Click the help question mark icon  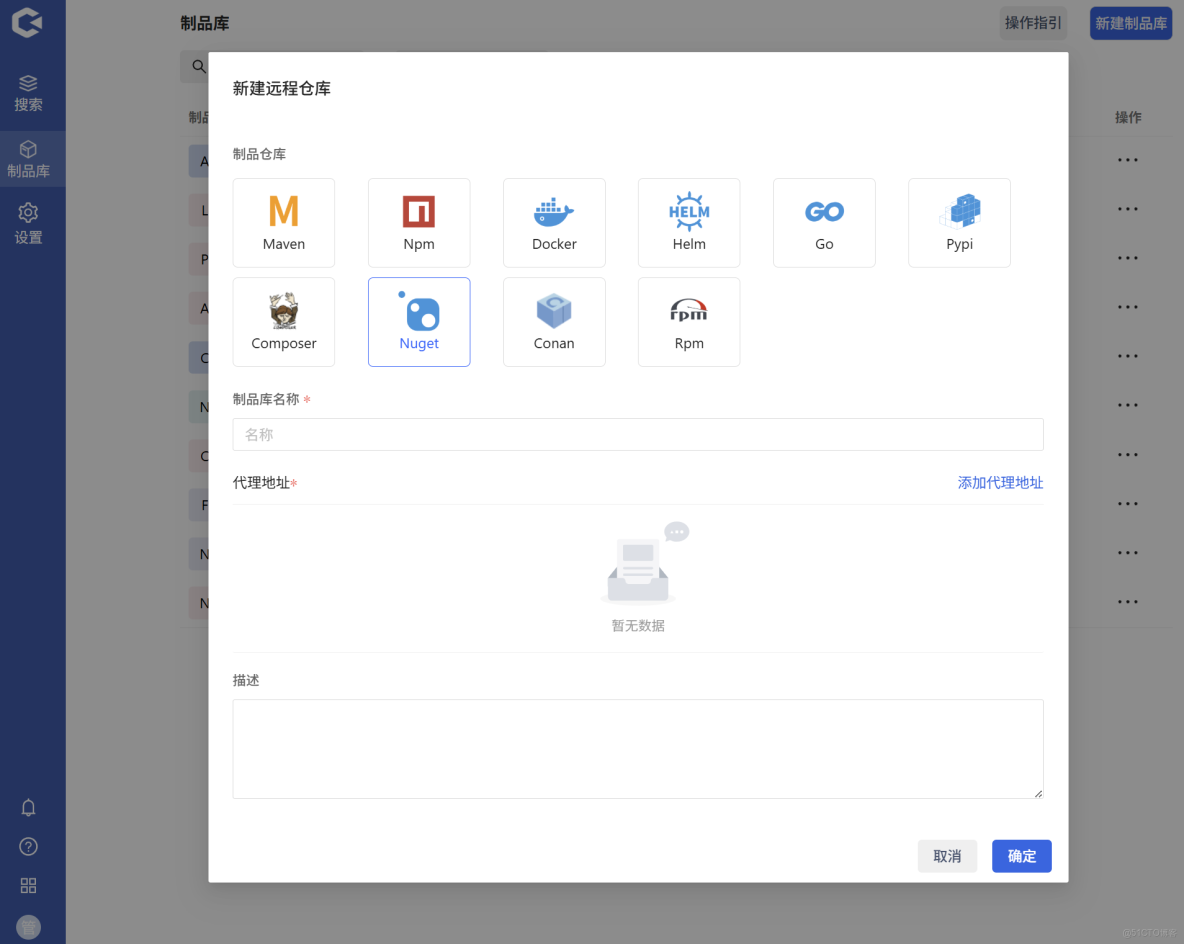pyautogui.click(x=28, y=846)
